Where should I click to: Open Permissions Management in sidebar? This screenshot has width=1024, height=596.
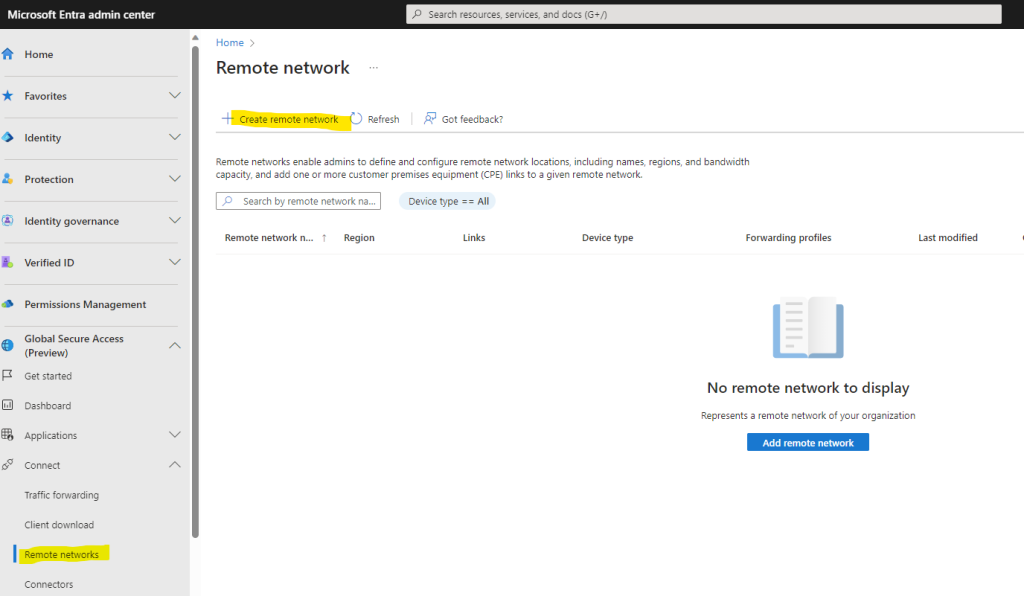(x=86, y=304)
